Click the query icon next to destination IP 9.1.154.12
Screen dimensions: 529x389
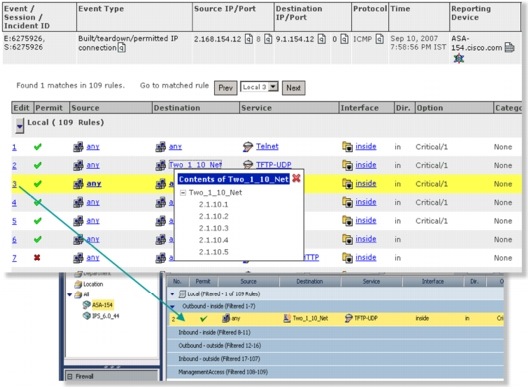(322, 39)
